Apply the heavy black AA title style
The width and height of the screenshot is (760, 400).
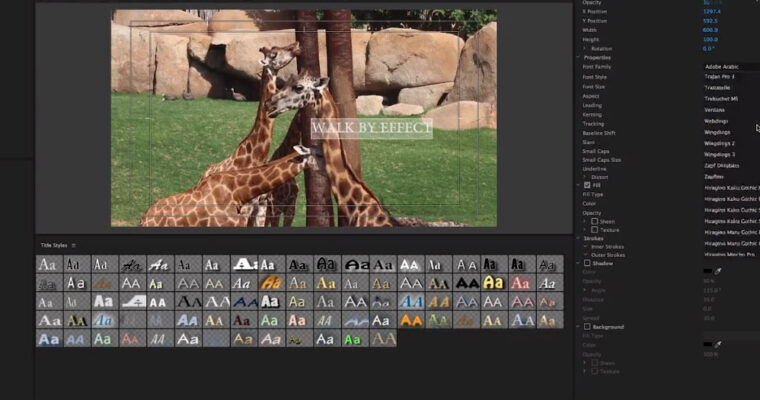[x=466, y=283]
